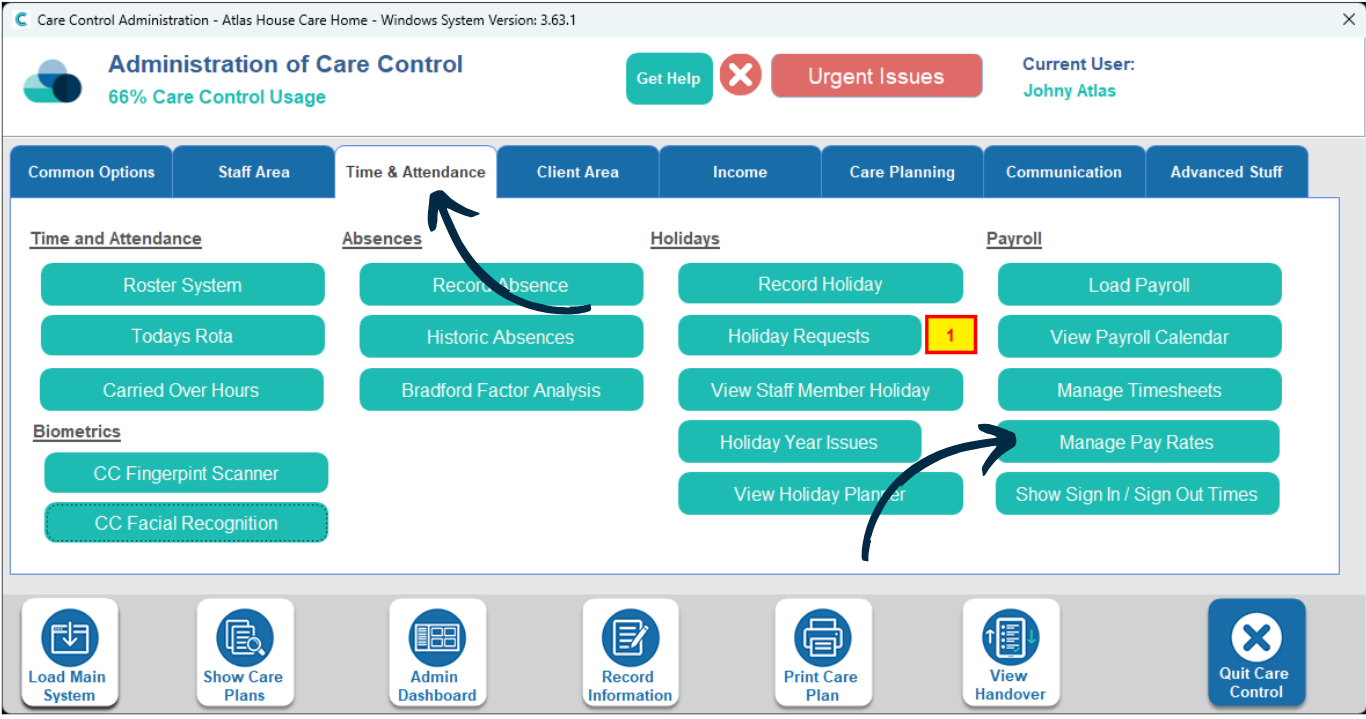Click the Load Main System icon
The width and height of the screenshot is (1366, 719).
click(x=69, y=654)
